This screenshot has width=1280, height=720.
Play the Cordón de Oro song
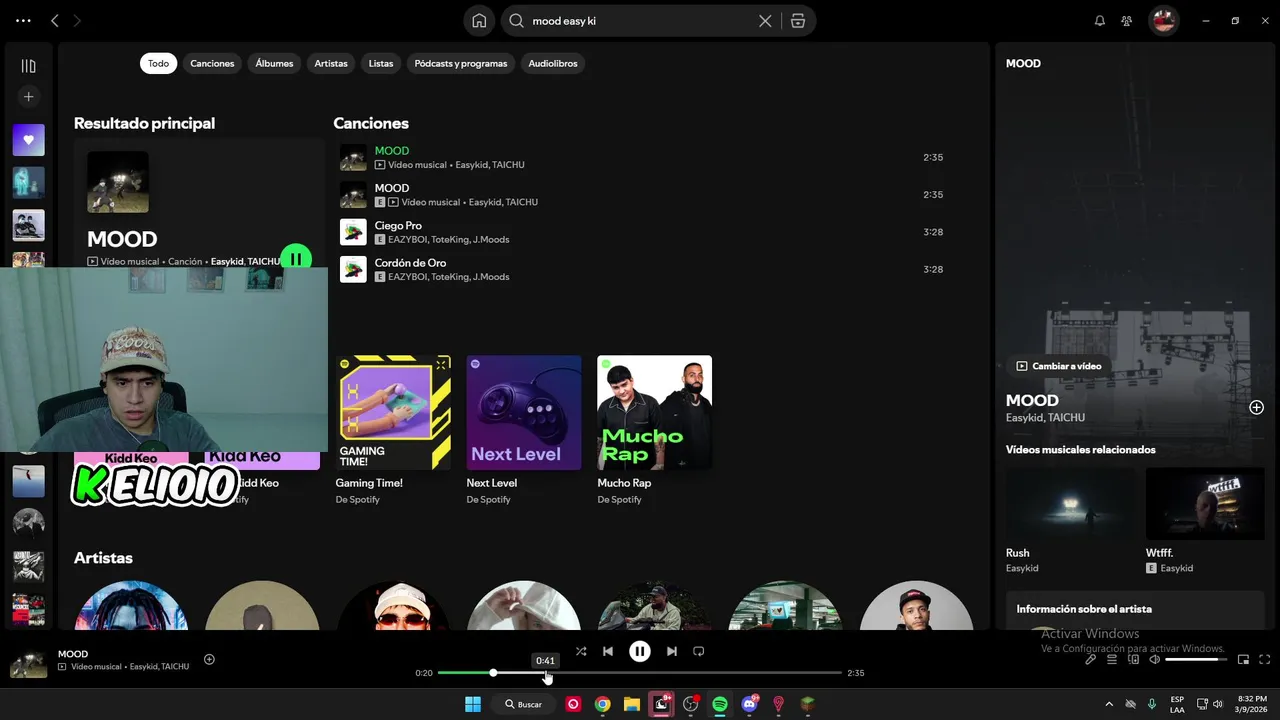click(641, 268)
